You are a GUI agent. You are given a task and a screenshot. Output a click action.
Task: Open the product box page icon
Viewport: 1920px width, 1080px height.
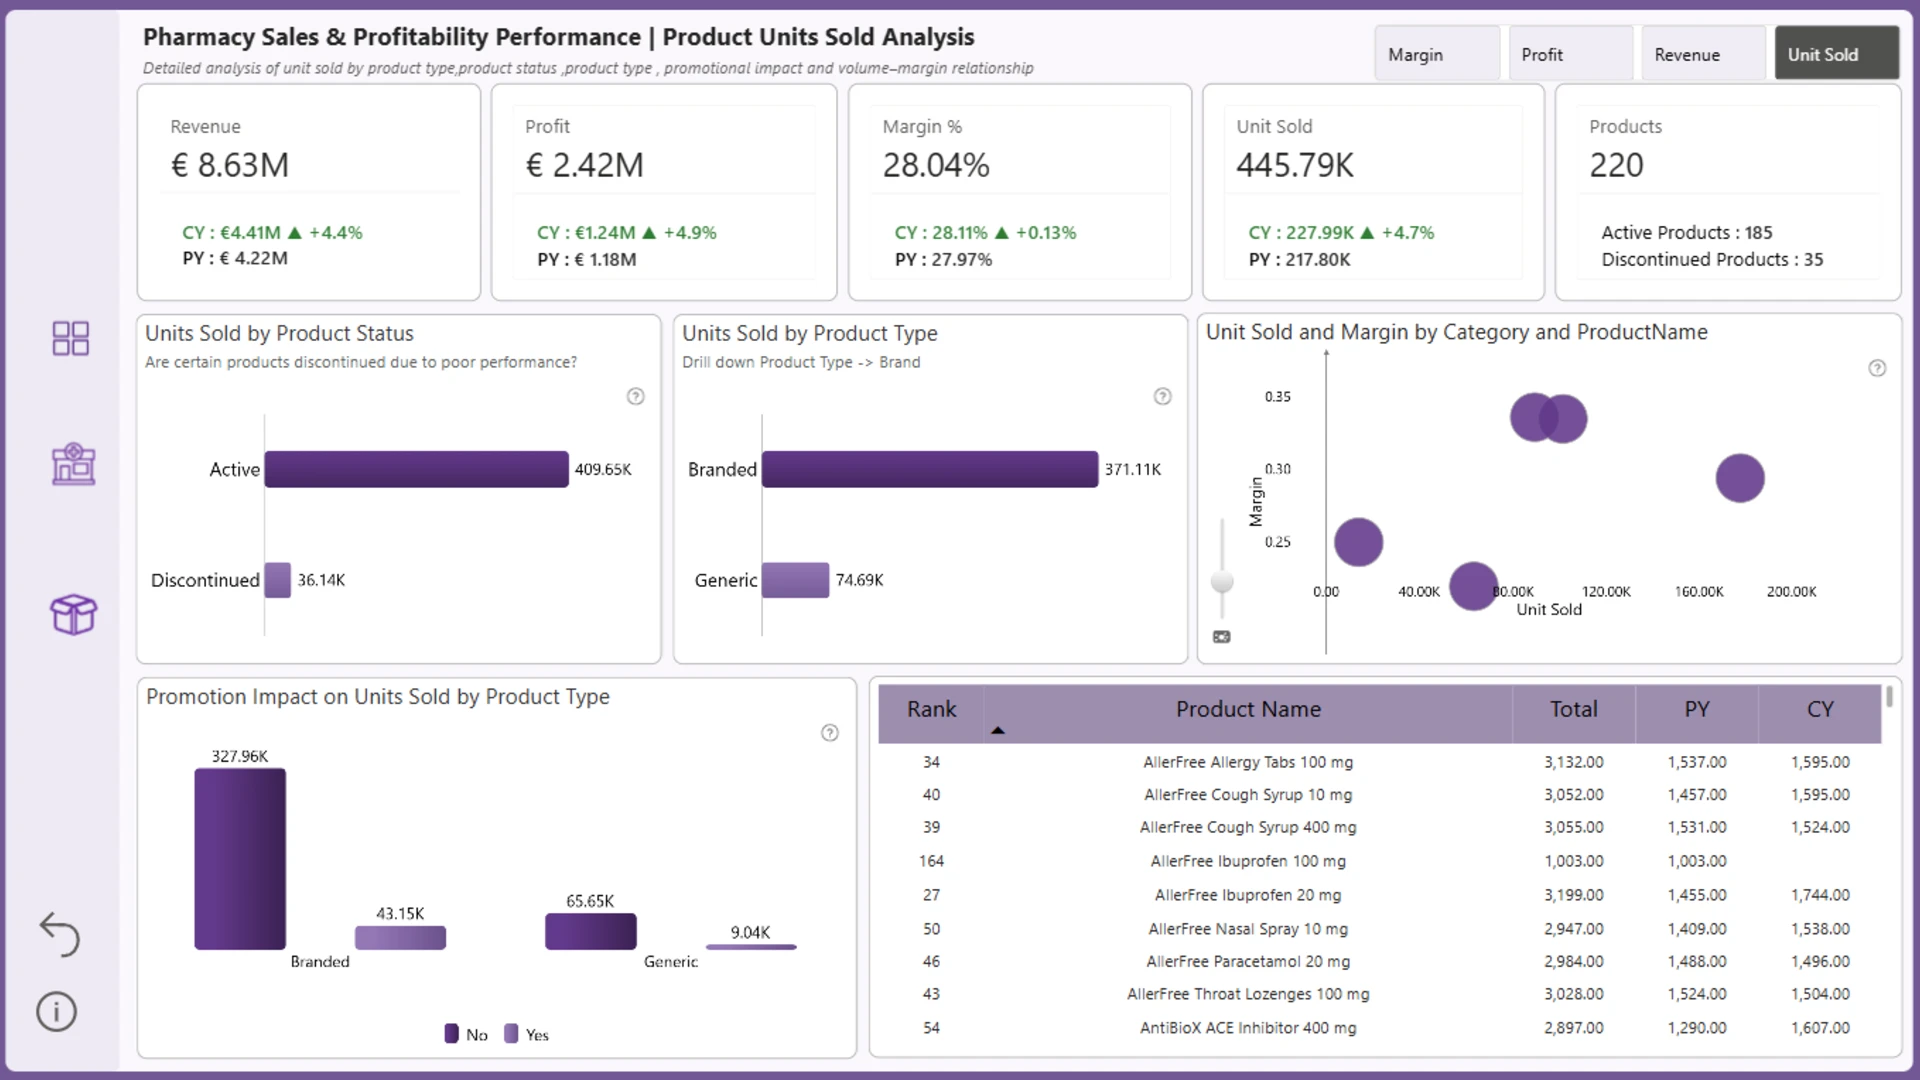click(73, 614)
